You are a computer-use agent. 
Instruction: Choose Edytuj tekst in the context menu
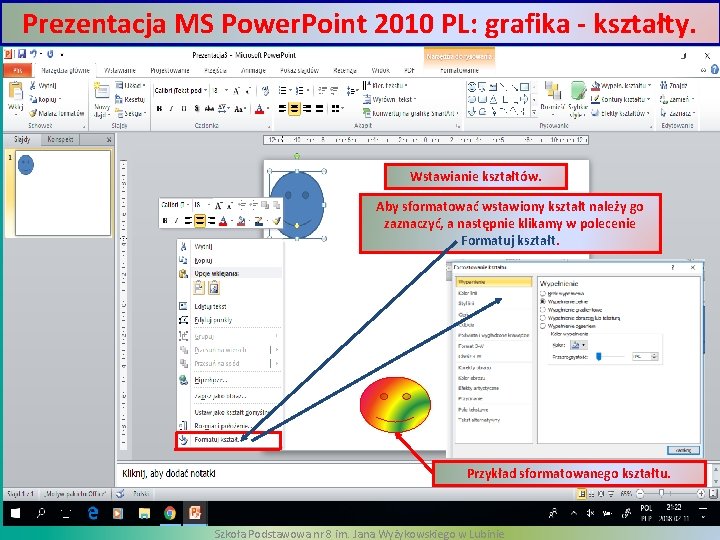230,306
